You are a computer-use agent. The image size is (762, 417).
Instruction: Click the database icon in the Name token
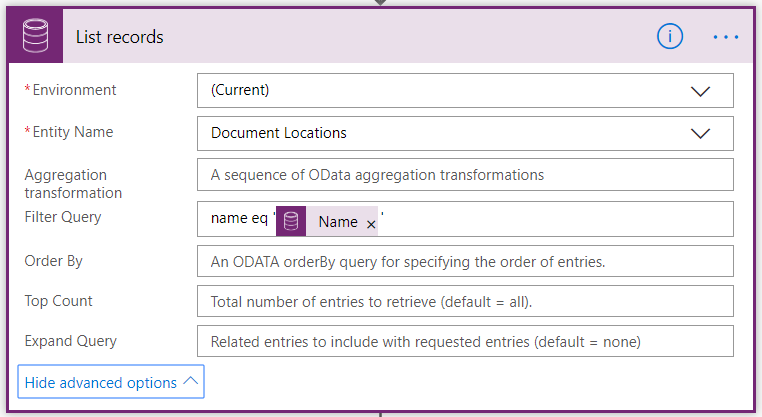tap(291, 221)
